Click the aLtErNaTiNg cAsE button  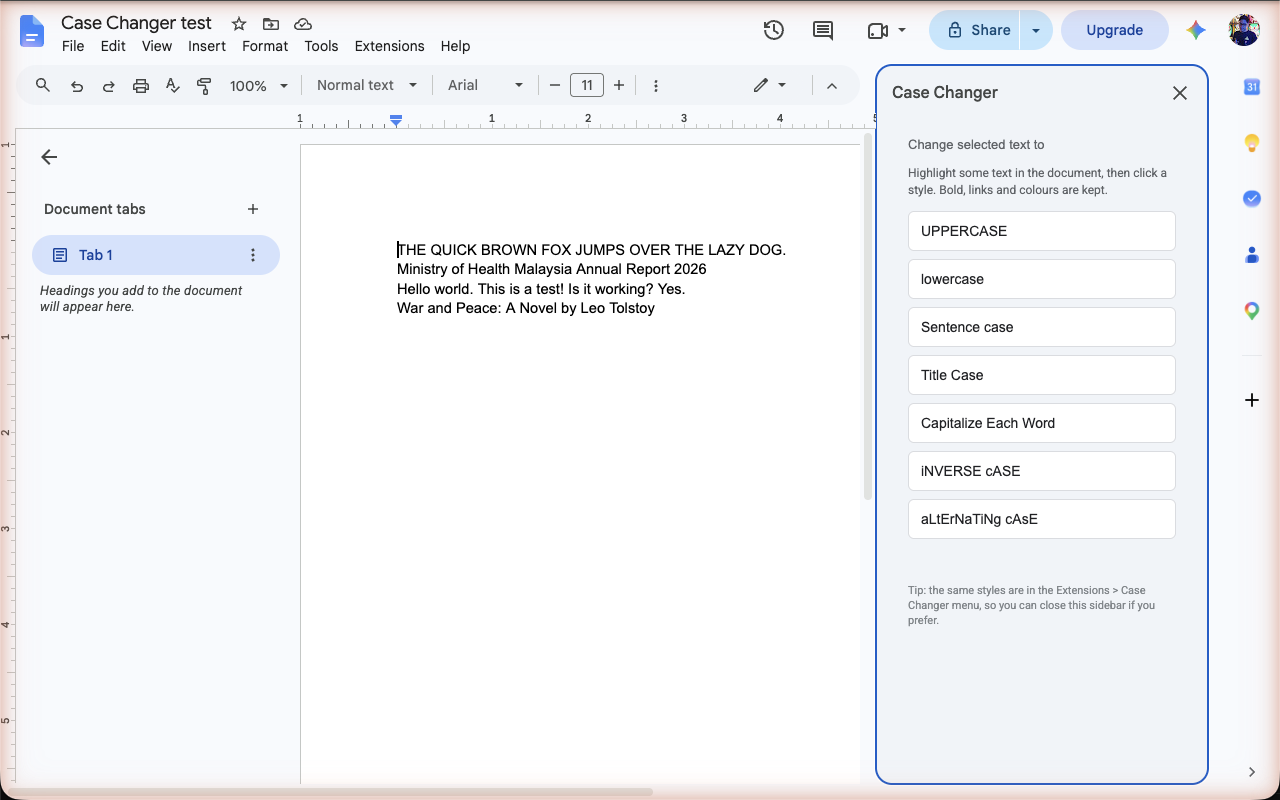pos(1041,519)
